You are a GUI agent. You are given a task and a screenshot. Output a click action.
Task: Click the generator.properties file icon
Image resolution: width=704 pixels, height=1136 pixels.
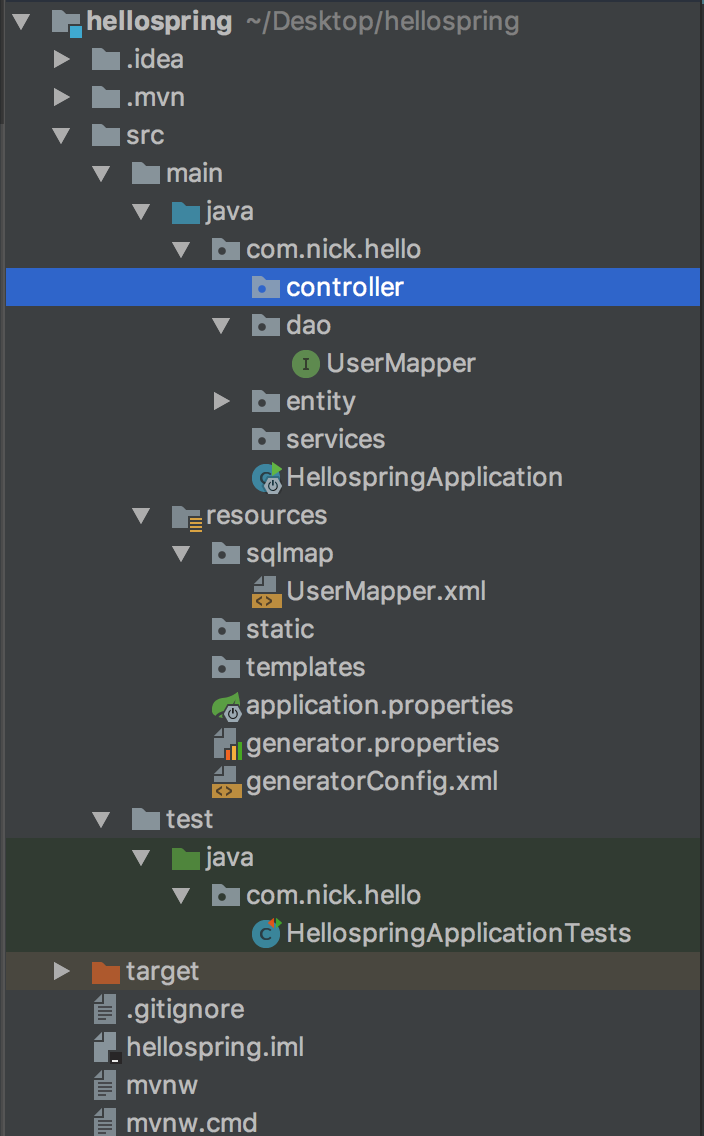pyautogui.click(x=227, y=744)
